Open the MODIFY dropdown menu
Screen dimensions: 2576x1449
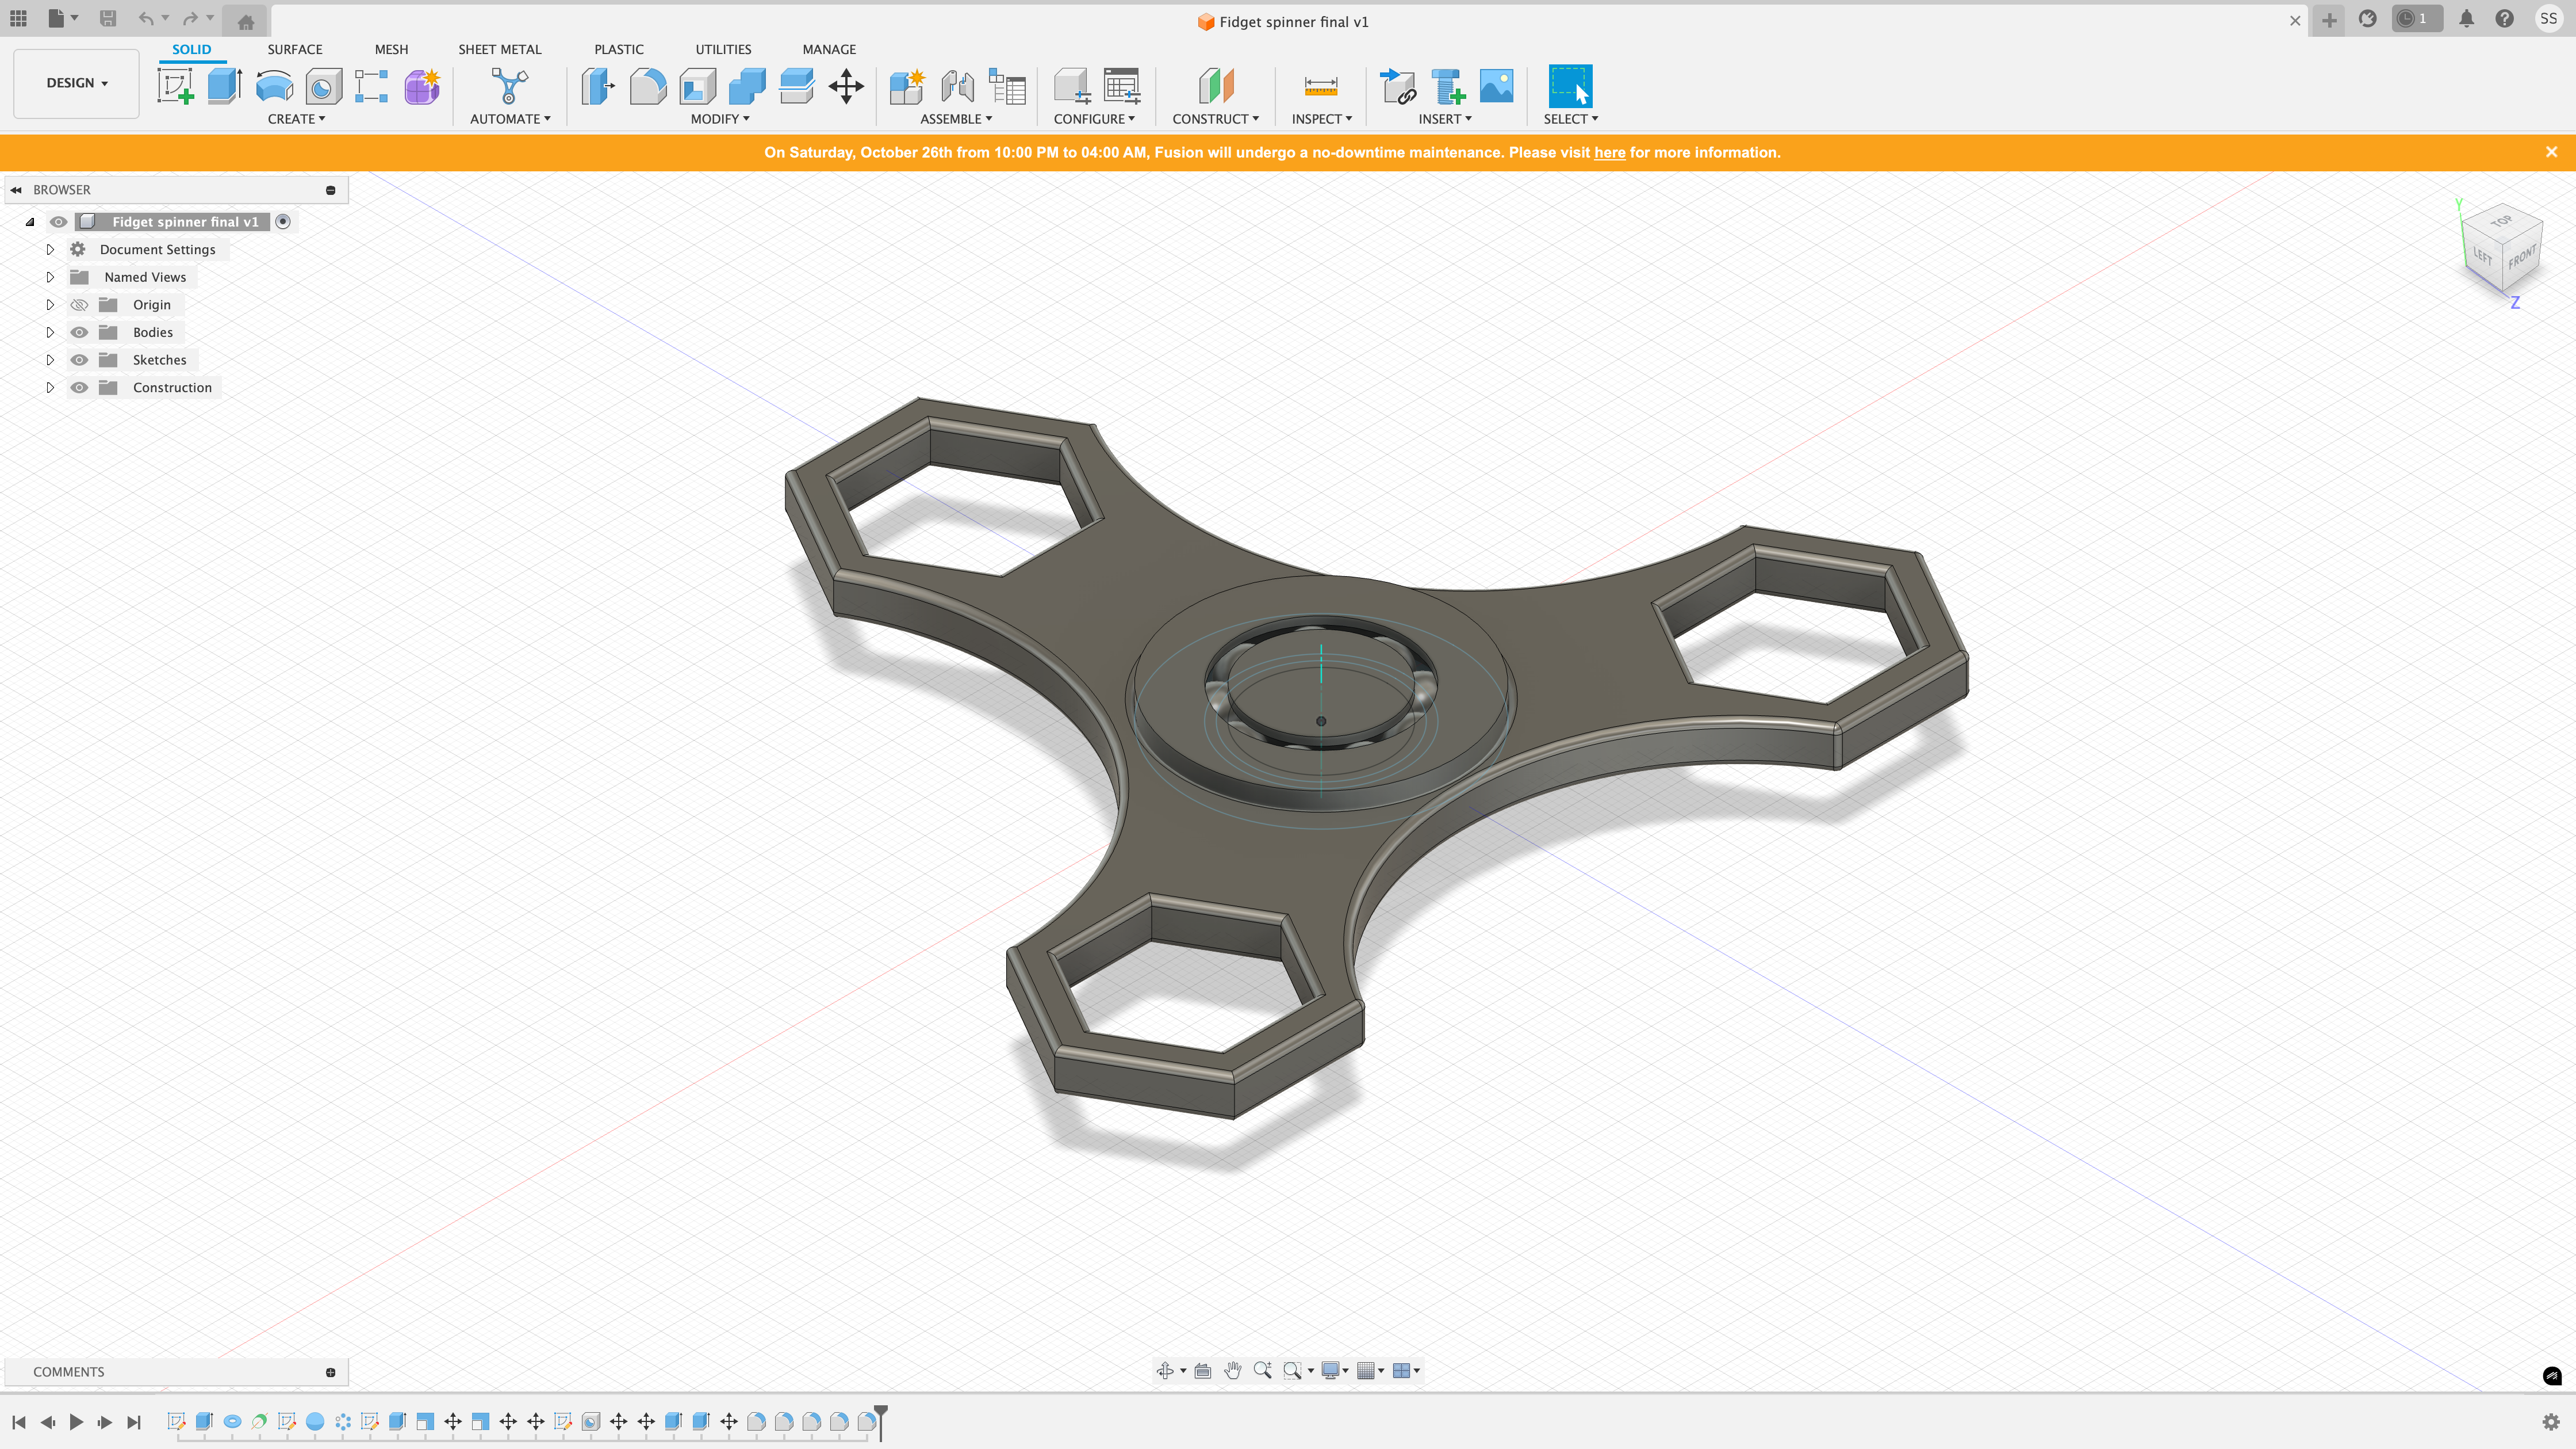click(x=720, y=119)
